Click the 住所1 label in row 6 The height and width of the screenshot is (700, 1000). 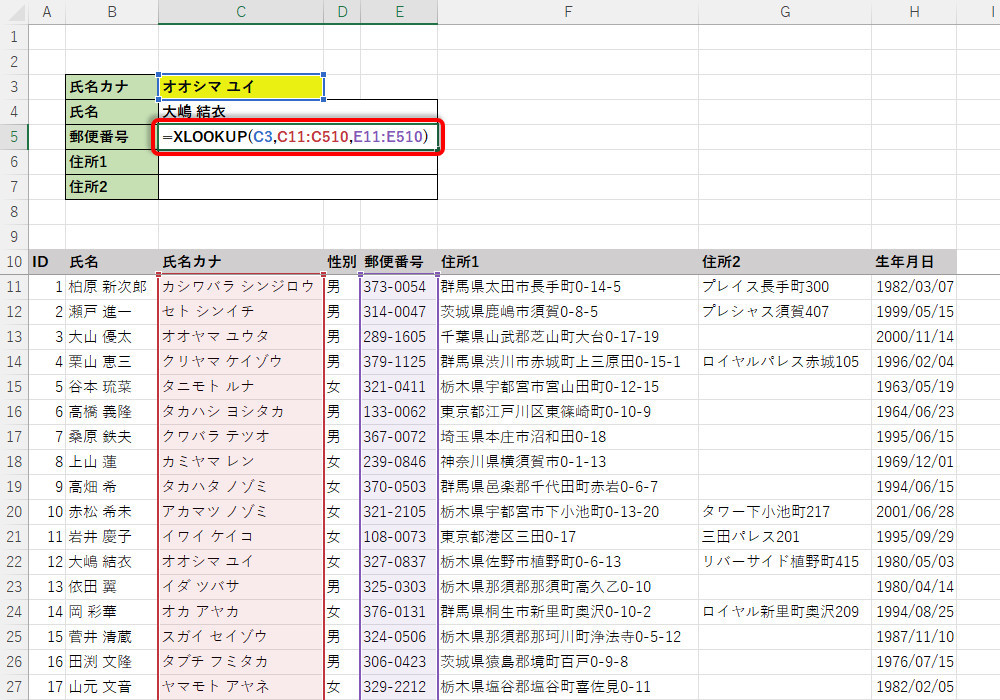click(x=112, y=162)
